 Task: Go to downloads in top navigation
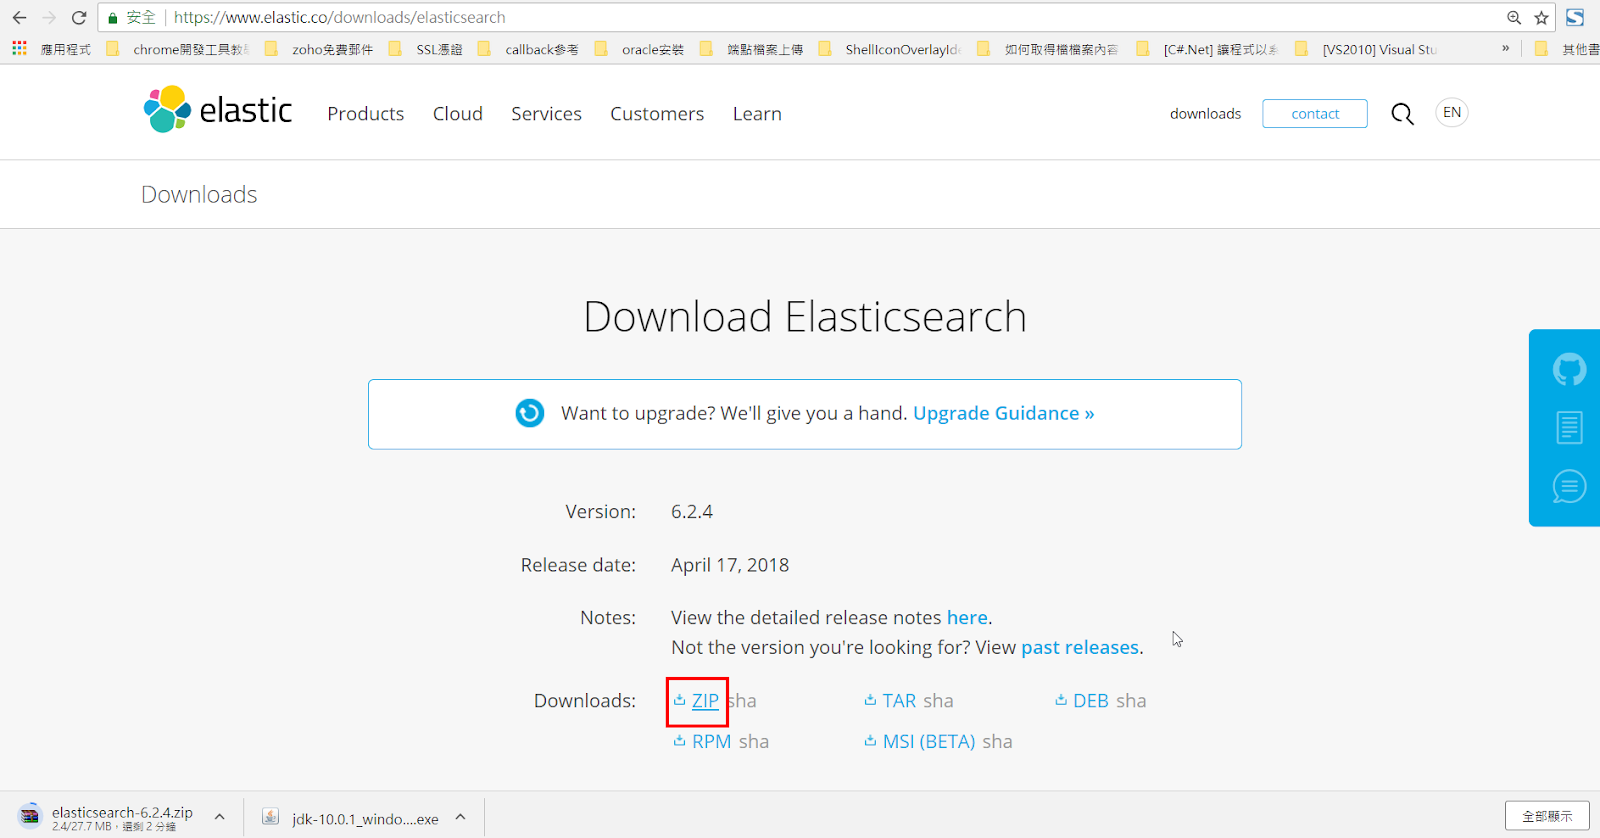(x=1205, y=114)
